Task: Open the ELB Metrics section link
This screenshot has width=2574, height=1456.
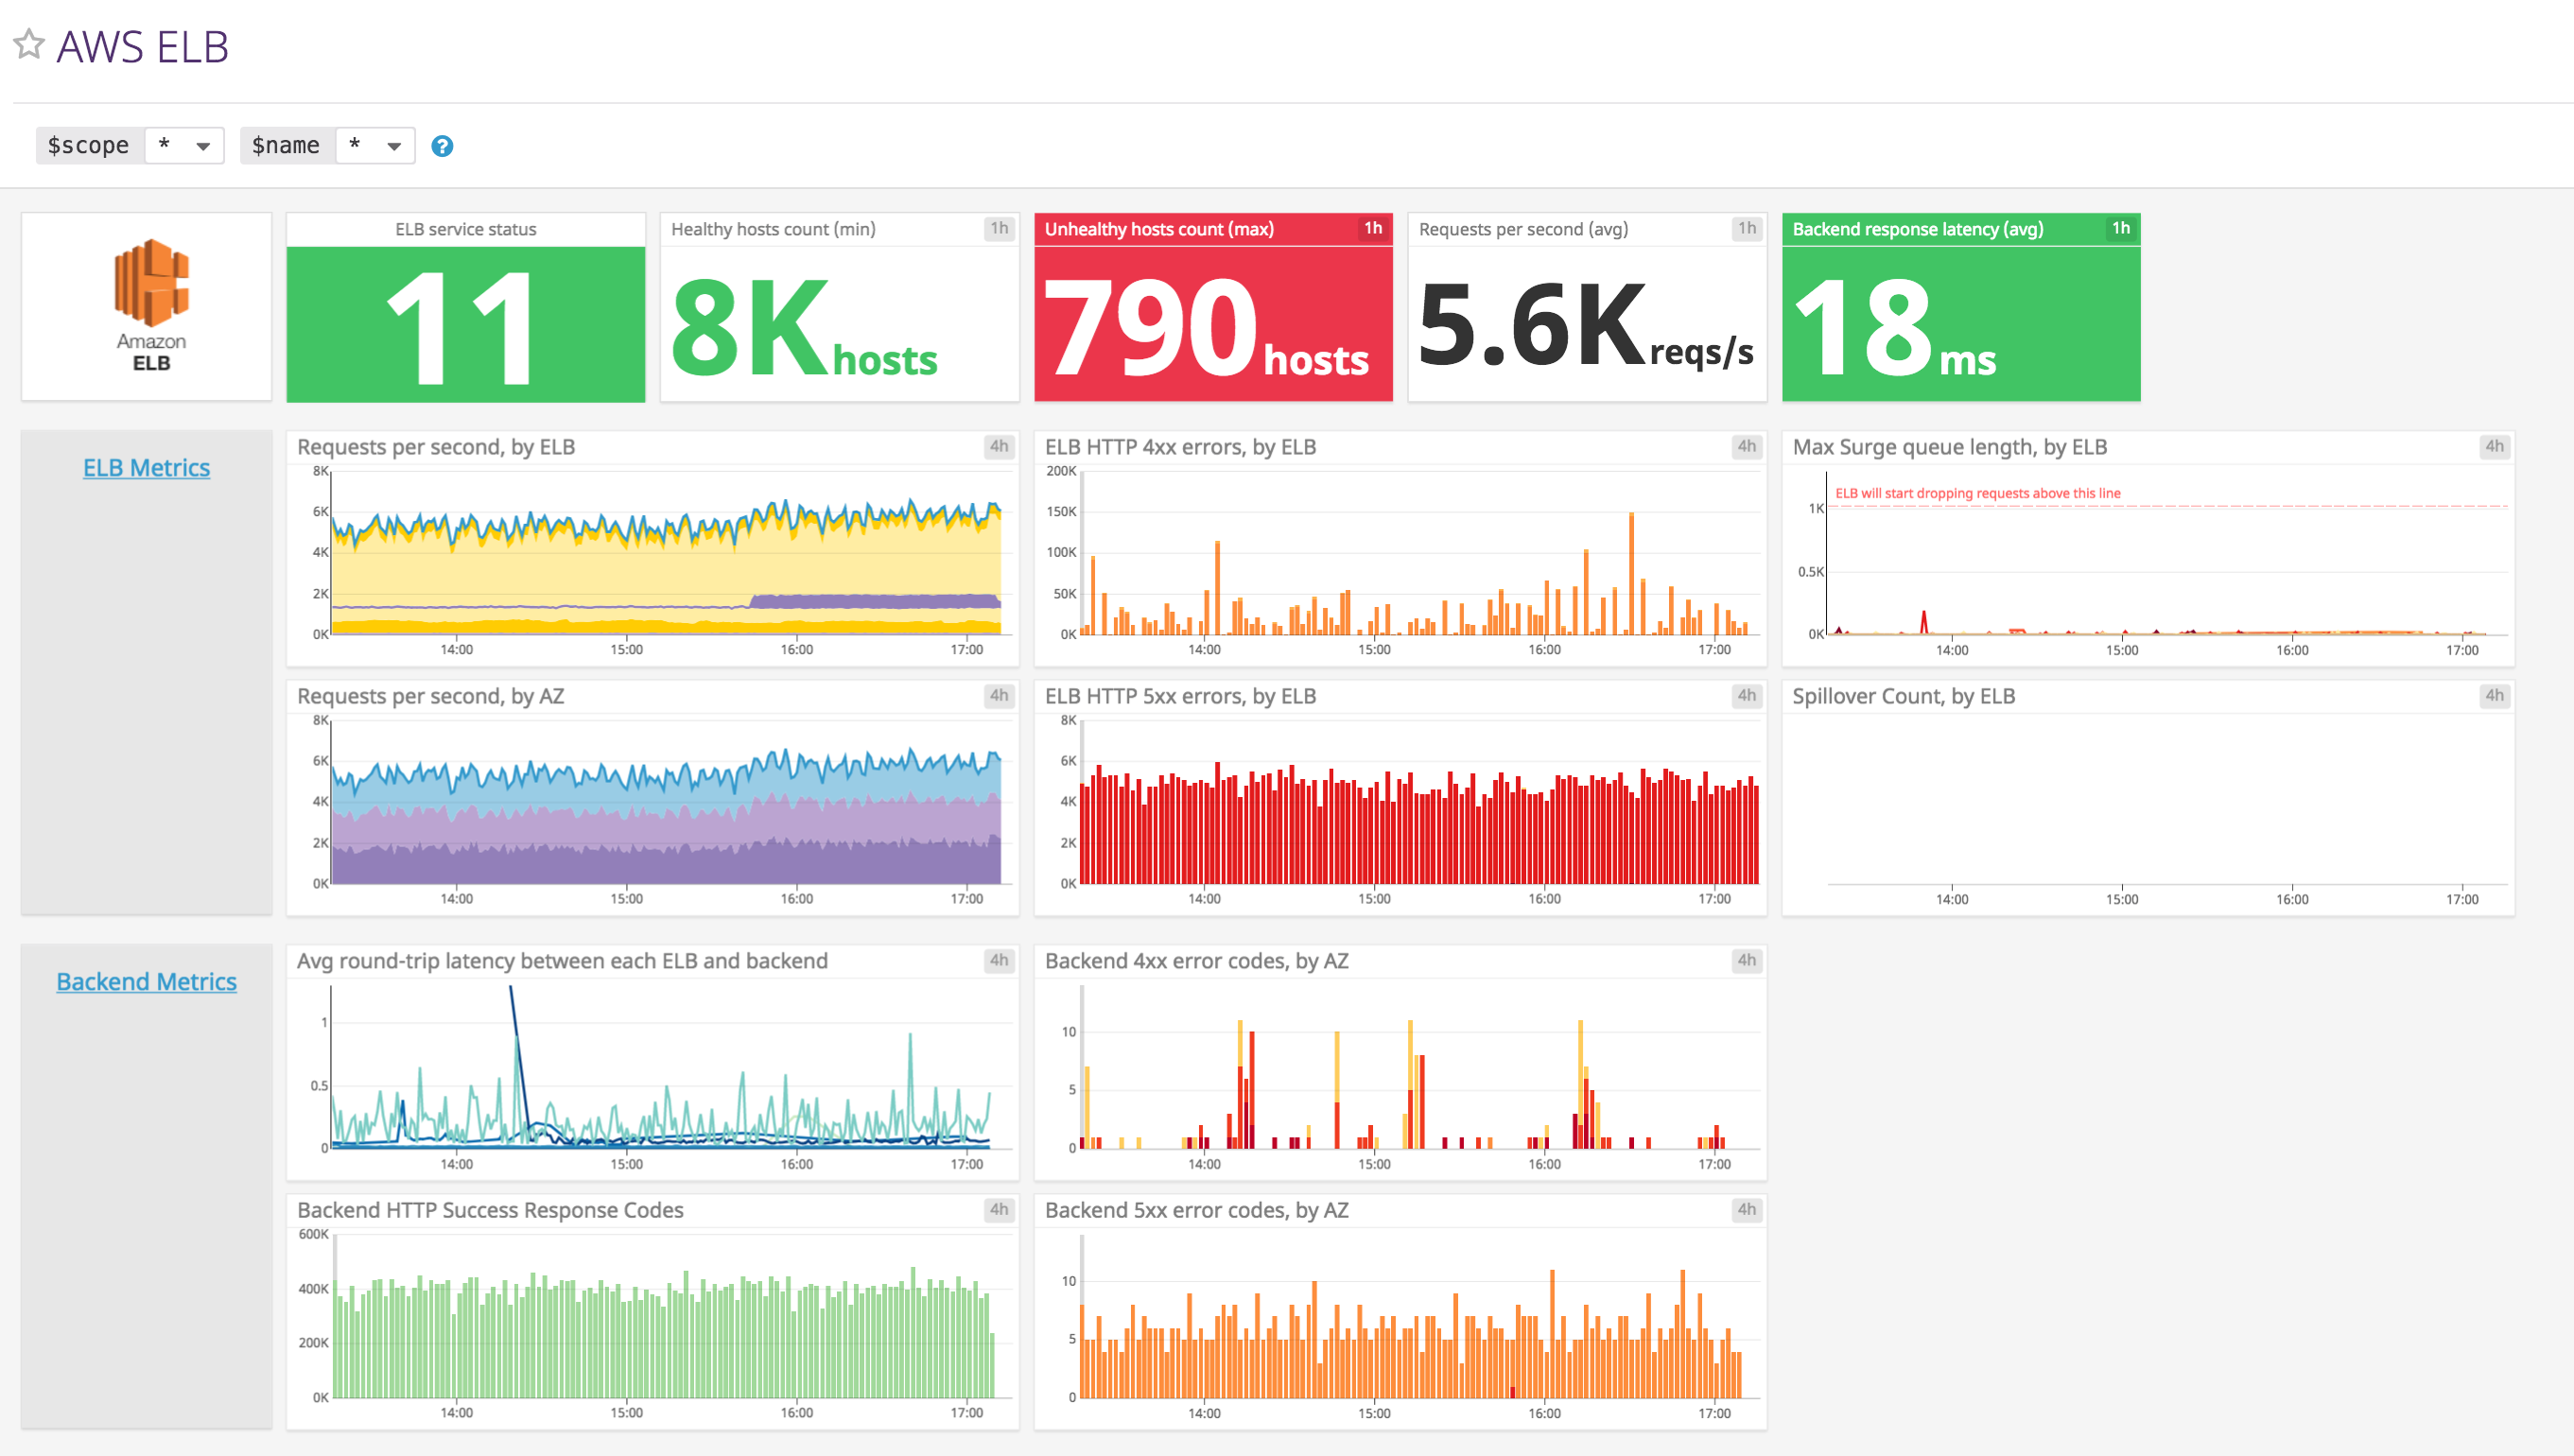Action: tap(146, 467)
